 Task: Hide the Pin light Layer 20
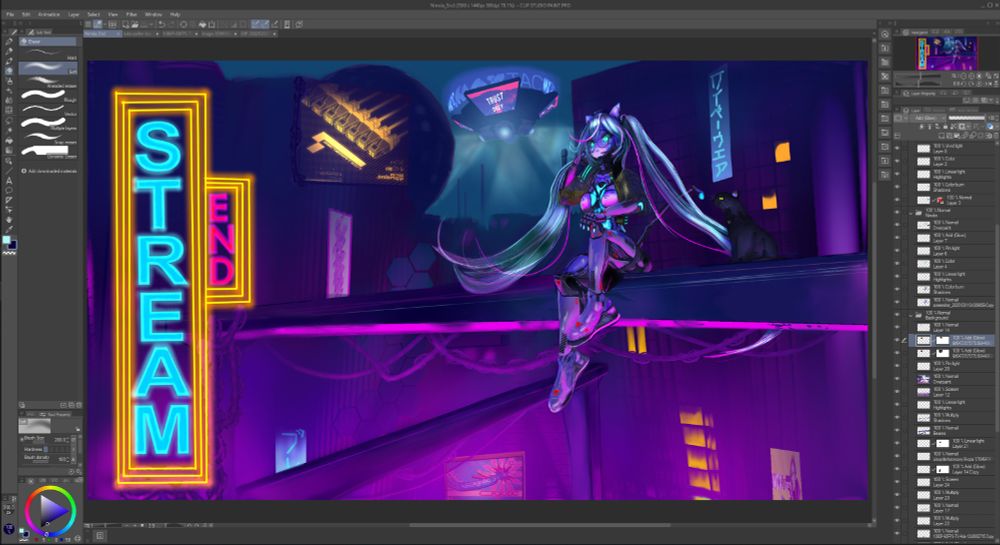(897, 366)
